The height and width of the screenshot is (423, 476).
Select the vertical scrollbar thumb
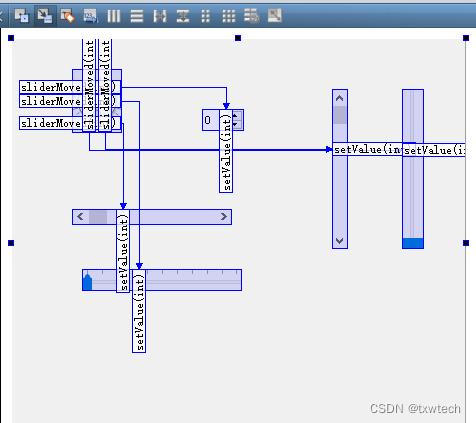pos(340,115)
